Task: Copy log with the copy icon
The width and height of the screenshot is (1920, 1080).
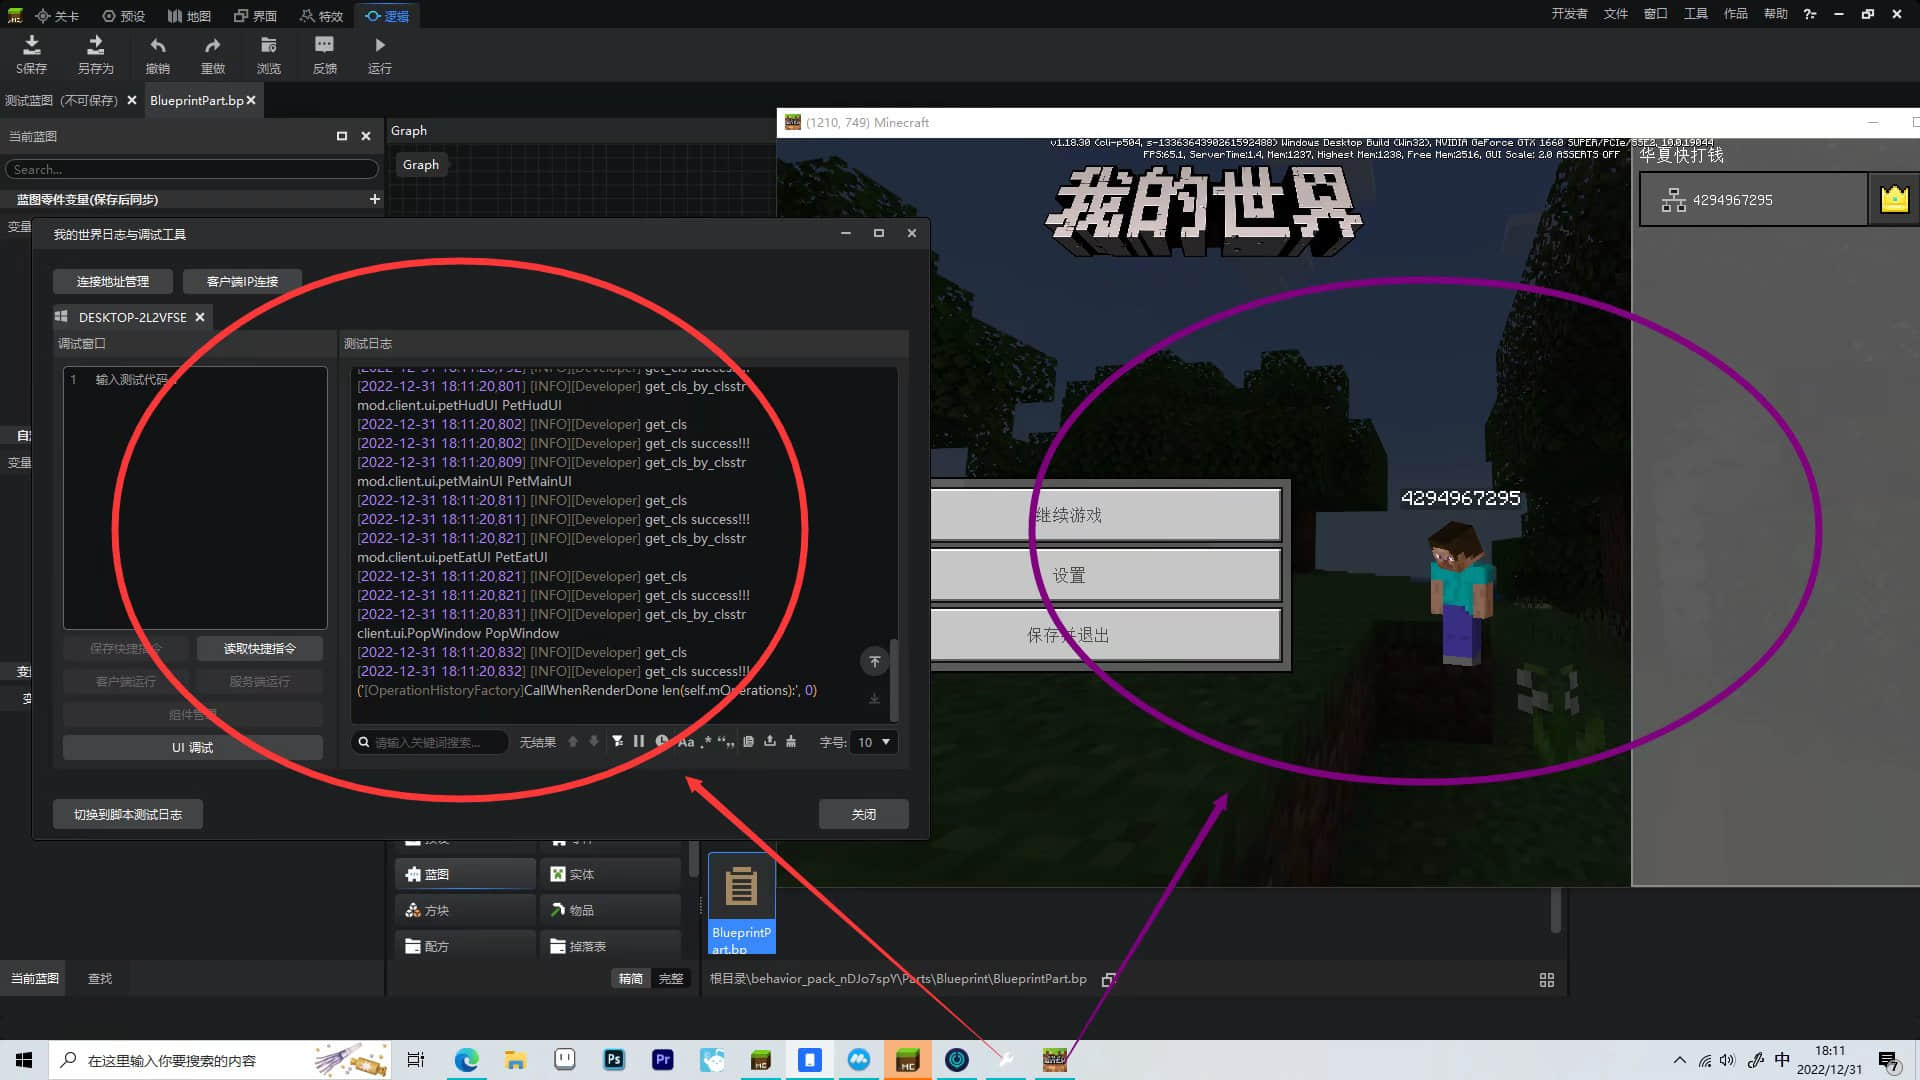Action: click(x=748, y=742)
